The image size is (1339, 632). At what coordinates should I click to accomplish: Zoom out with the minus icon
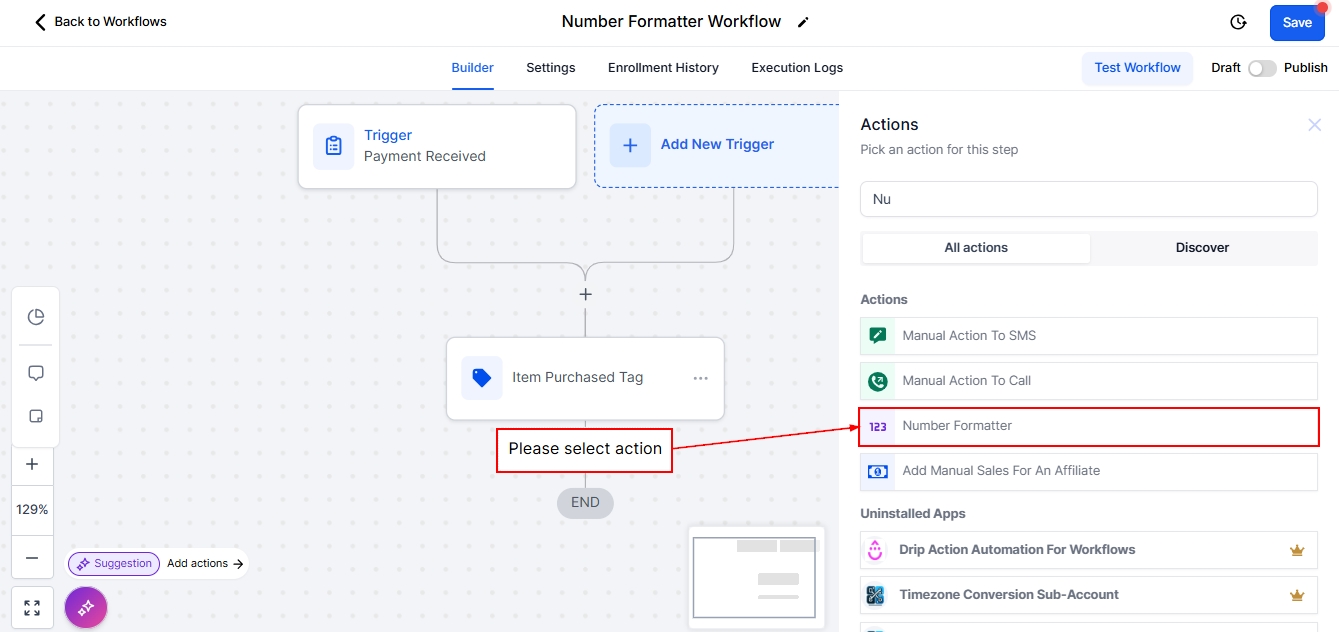click(32, 558)
